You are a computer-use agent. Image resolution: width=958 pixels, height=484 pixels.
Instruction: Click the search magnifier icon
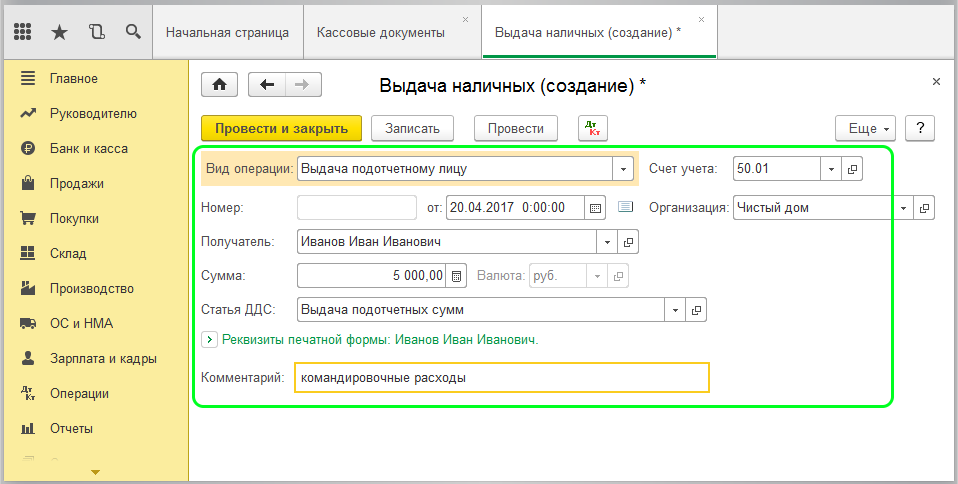(133, 32)
